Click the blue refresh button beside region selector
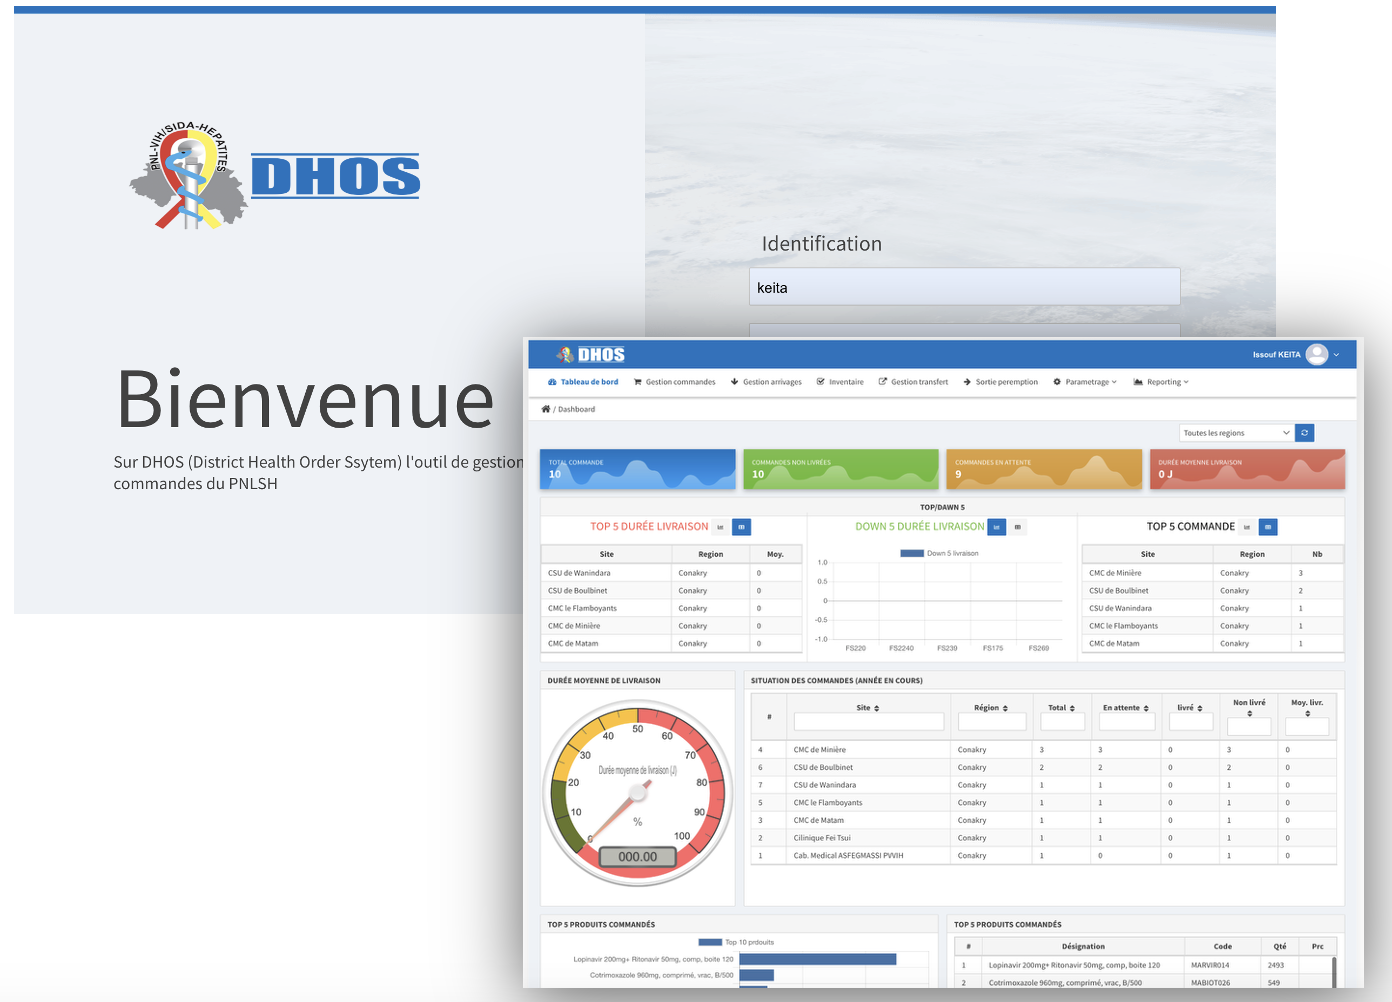The image size is (1392, 1002). pos(1304,433)
